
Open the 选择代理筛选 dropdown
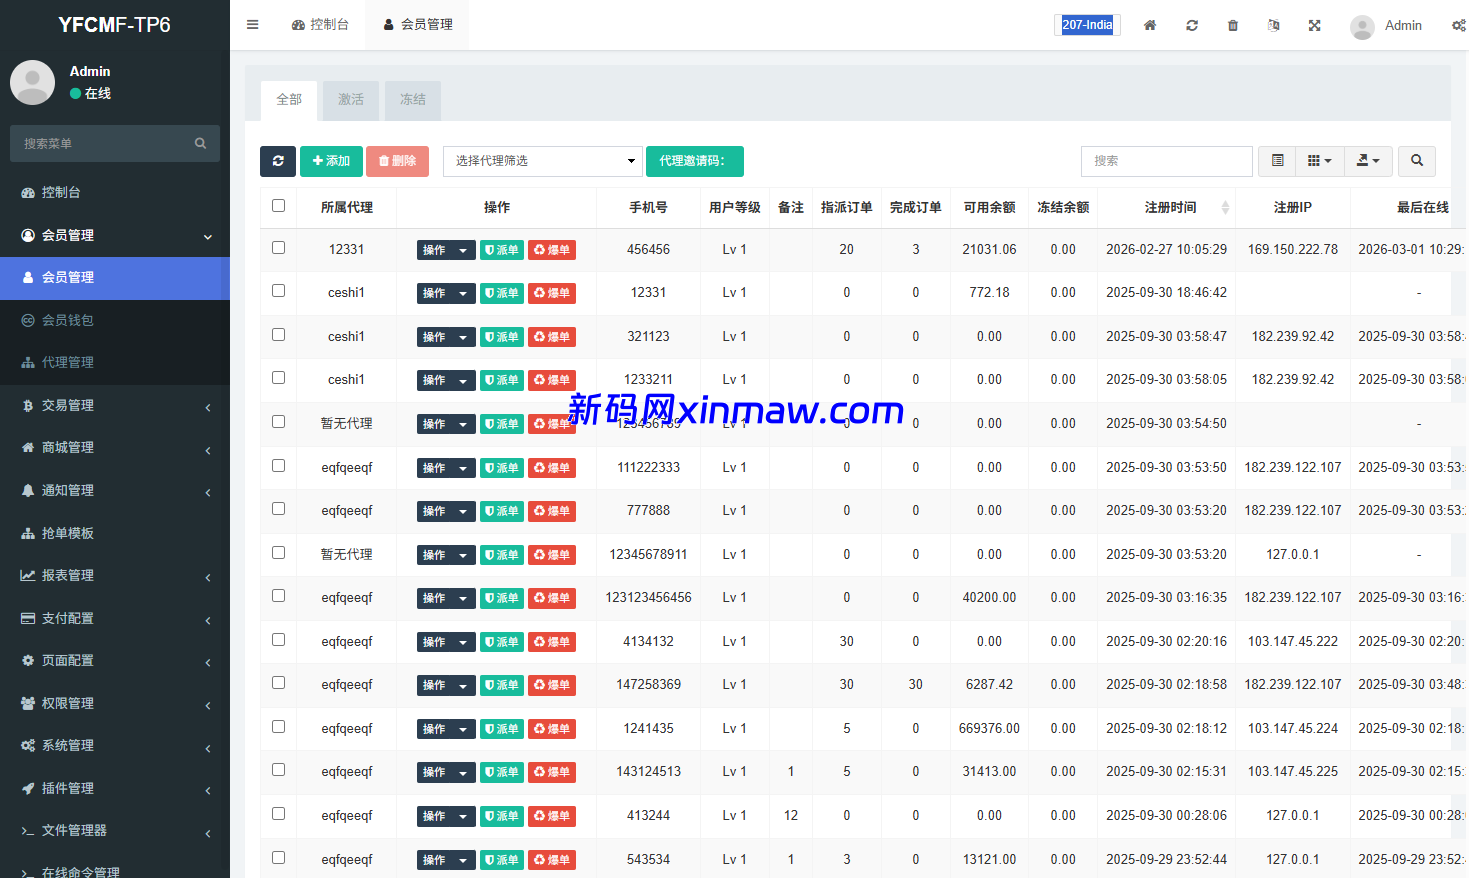pyautogui.click(x=542, y=161)
